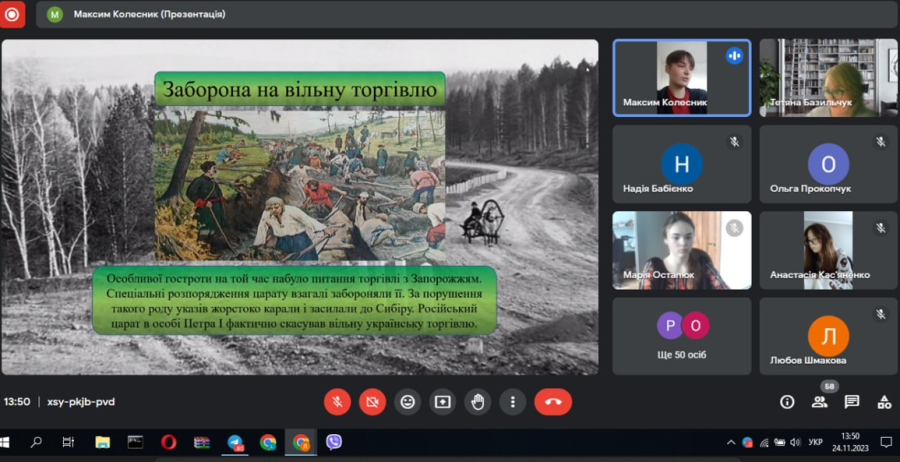Image resolution: width=900 pixels, height=462 pixels.
Task: Leave the call with red hang-up button
Action: pos(553,402)
